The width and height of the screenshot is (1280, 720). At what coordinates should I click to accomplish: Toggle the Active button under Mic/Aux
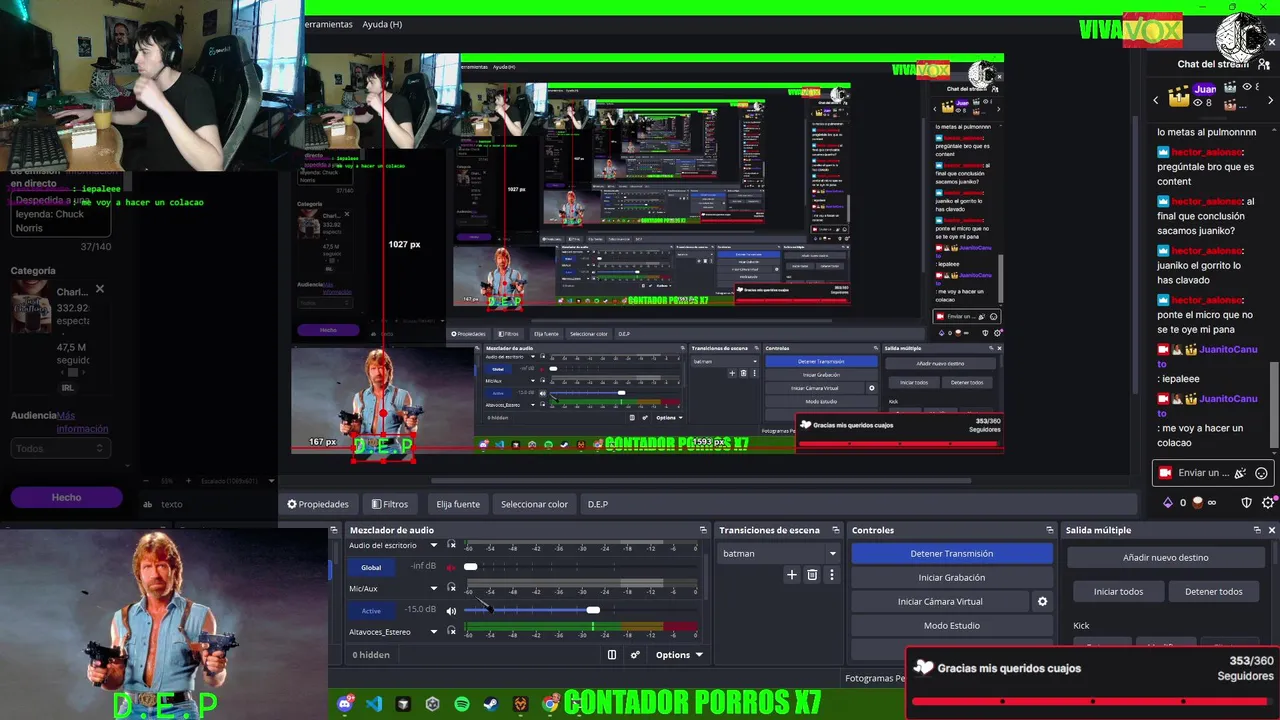[x=371, y=610]
